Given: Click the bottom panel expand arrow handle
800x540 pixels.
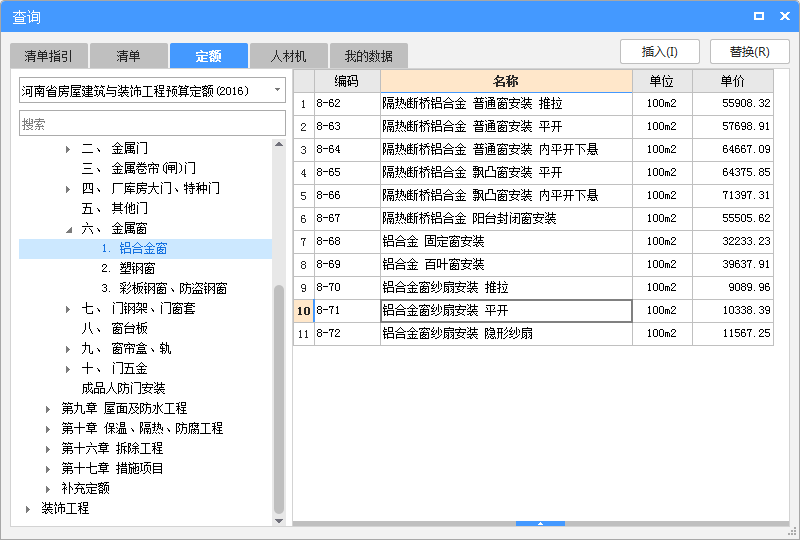Looking at the screenshot, I should point(540,523).
